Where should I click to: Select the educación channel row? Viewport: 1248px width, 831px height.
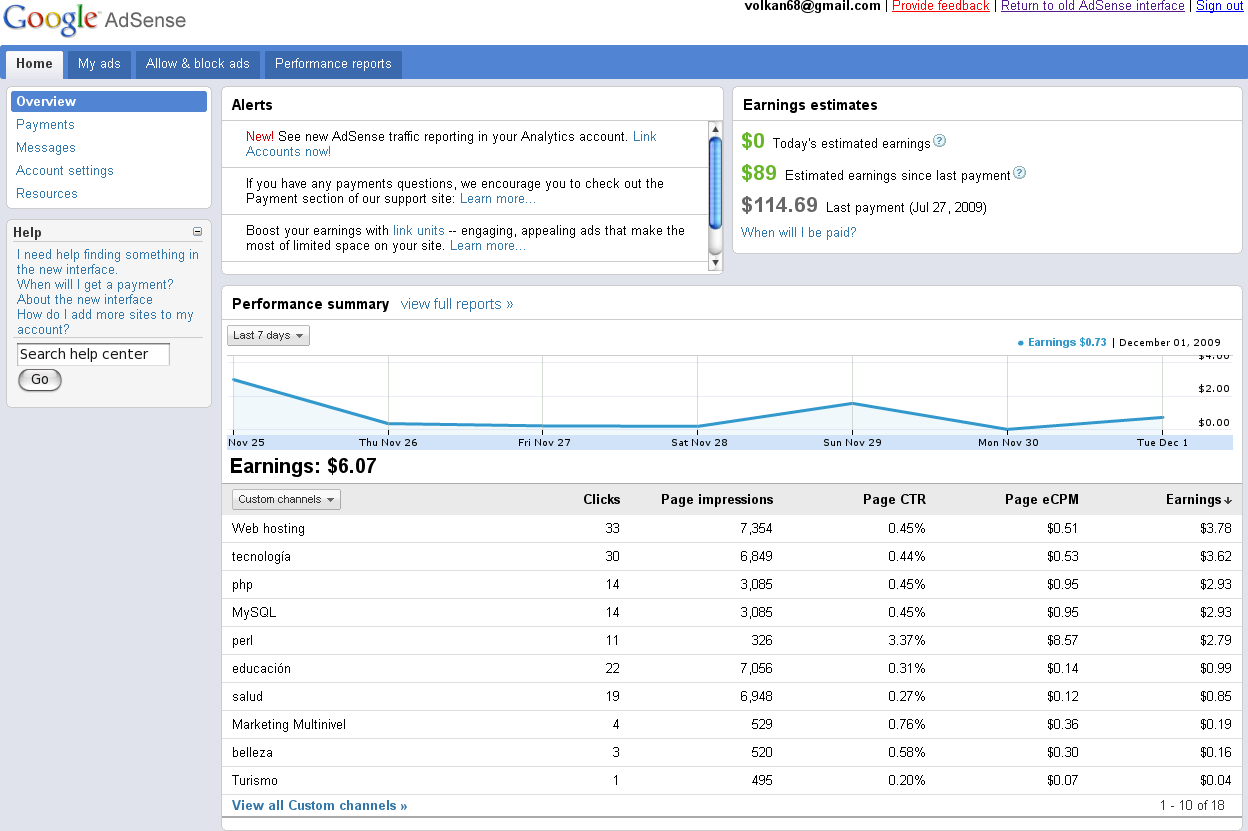coord(732,669)
